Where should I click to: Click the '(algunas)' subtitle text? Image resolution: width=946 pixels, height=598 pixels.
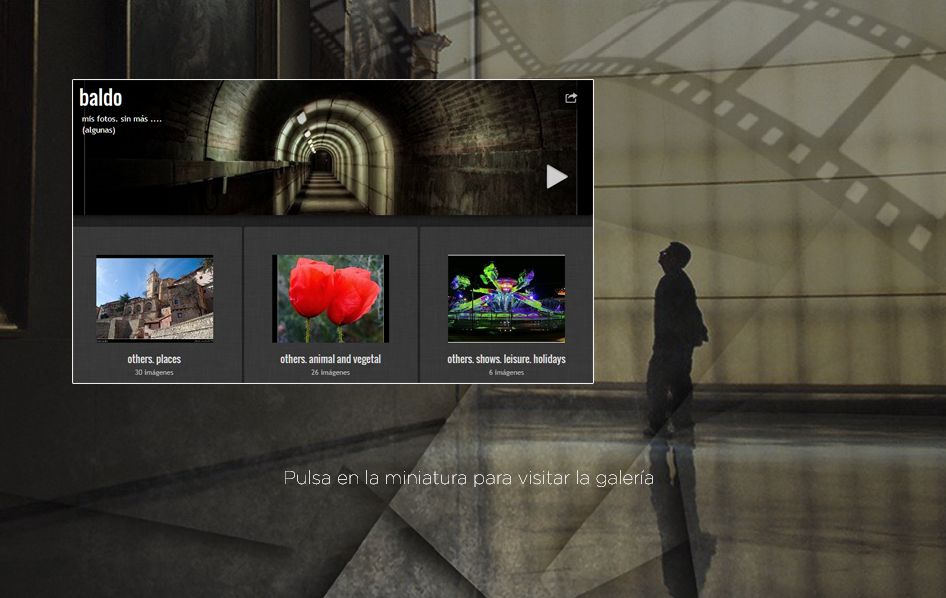[x=98, y=130]
